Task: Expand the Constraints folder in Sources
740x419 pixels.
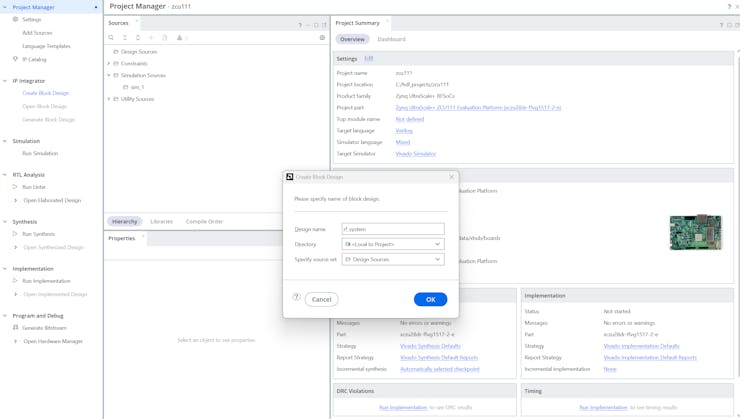Action: 109,63
